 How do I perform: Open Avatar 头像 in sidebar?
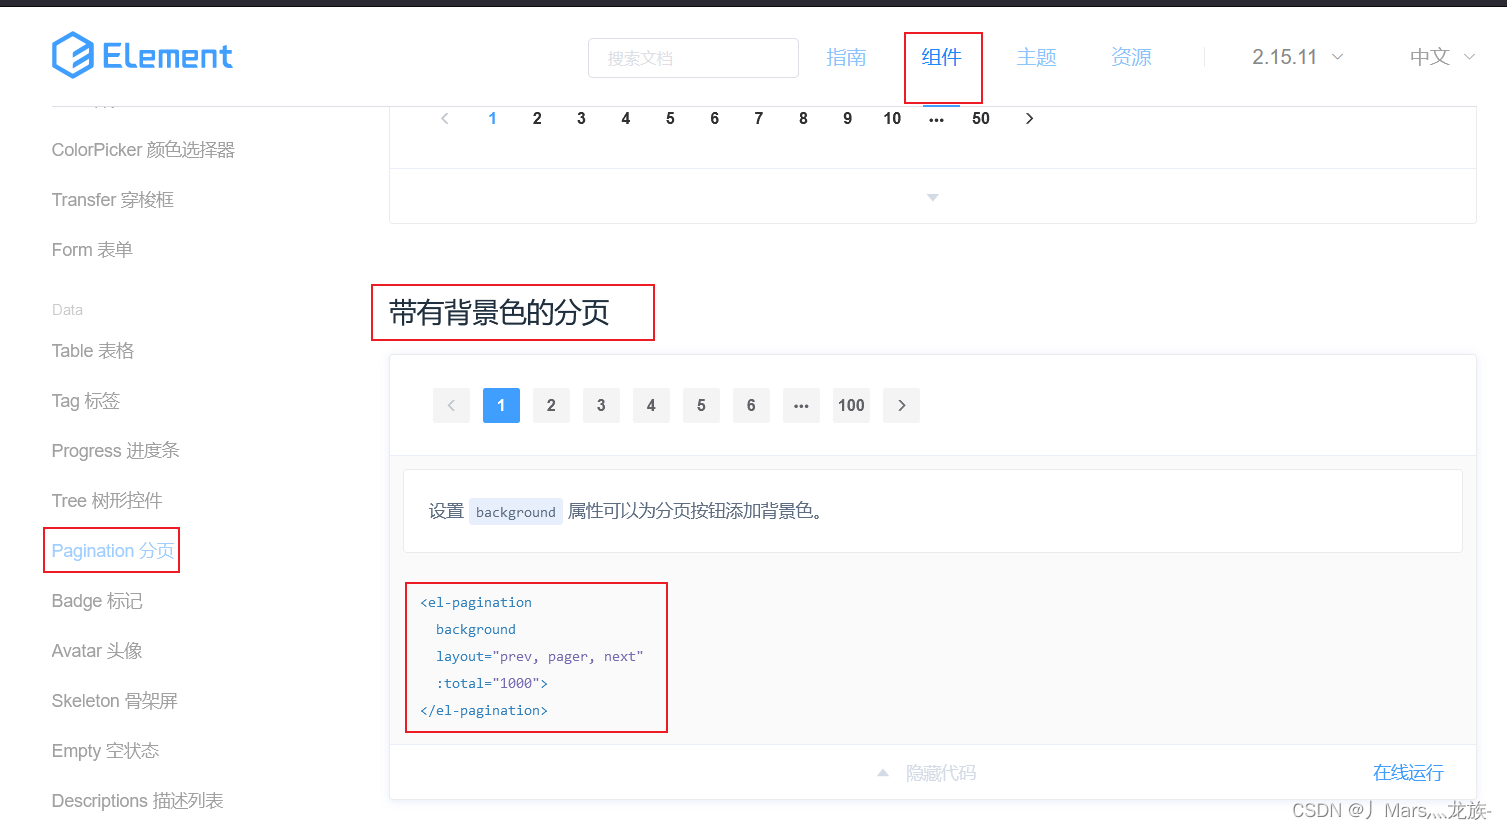pos(97,651)
